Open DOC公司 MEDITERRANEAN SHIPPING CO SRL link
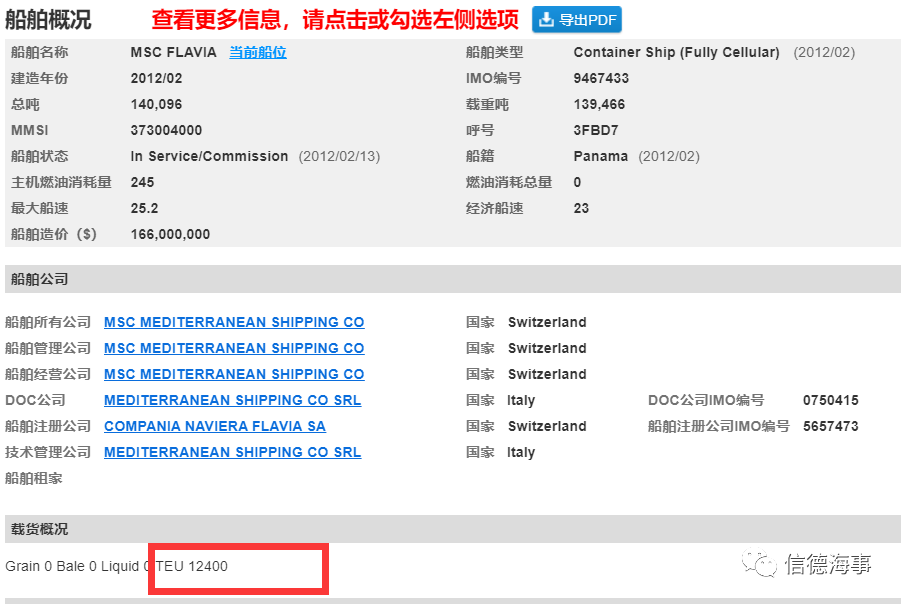Screen dimensions: 901x604 tap(233, 400)
